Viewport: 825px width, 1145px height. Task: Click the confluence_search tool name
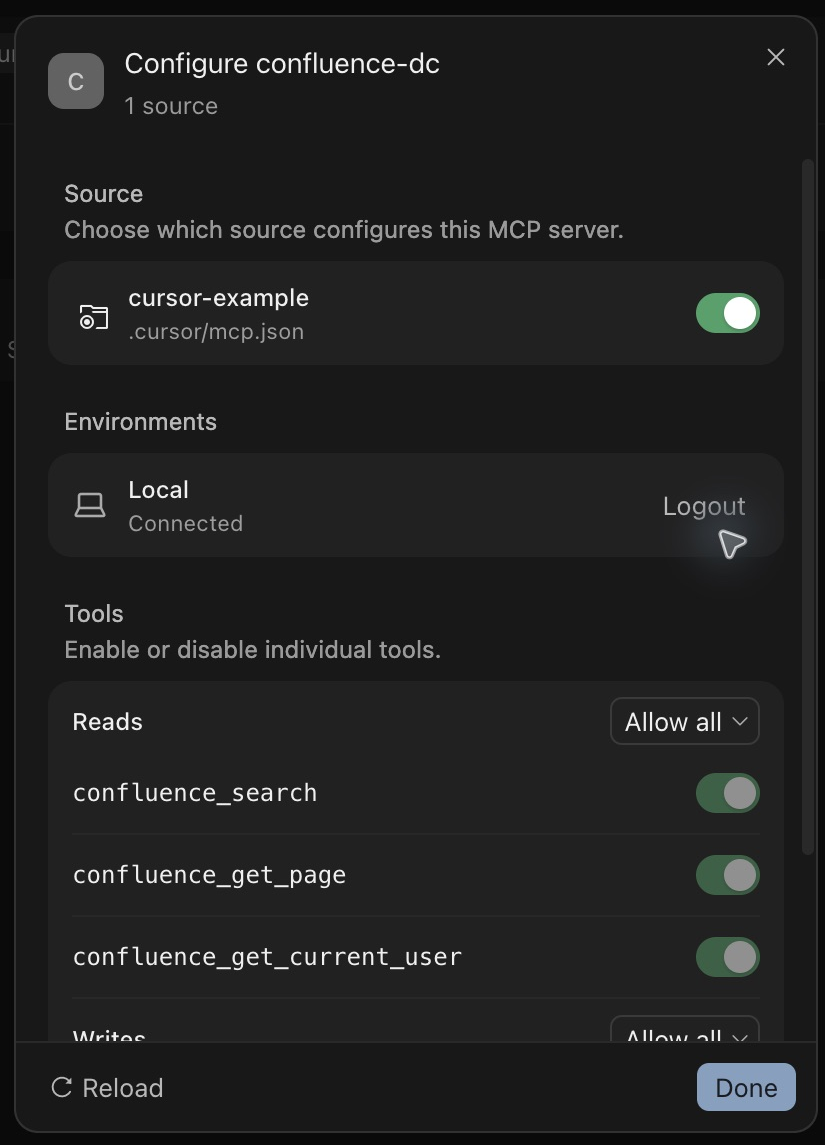(195, 793)
